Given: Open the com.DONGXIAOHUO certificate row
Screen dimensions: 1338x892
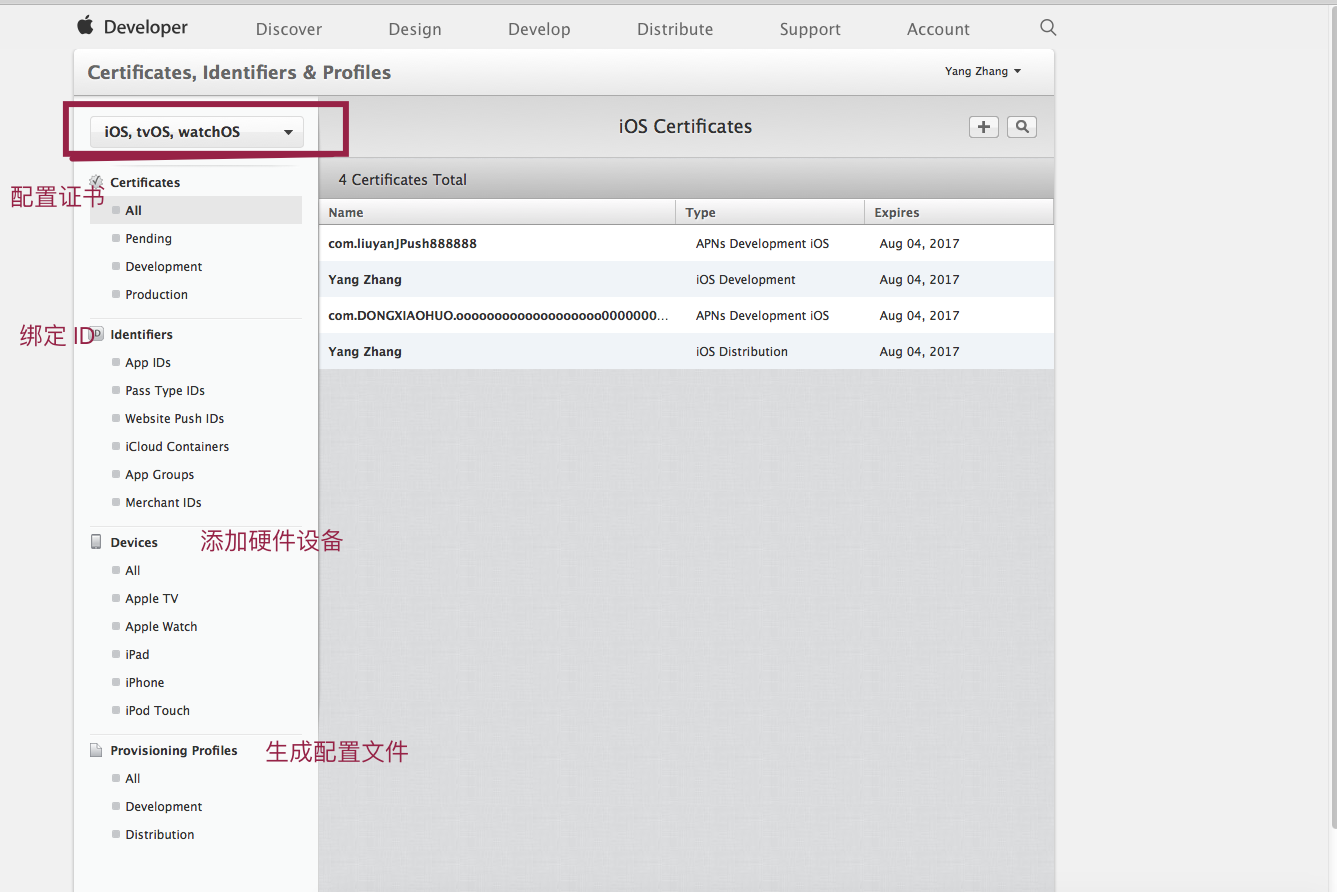Looking at the screenshot, I should (686, 315).
